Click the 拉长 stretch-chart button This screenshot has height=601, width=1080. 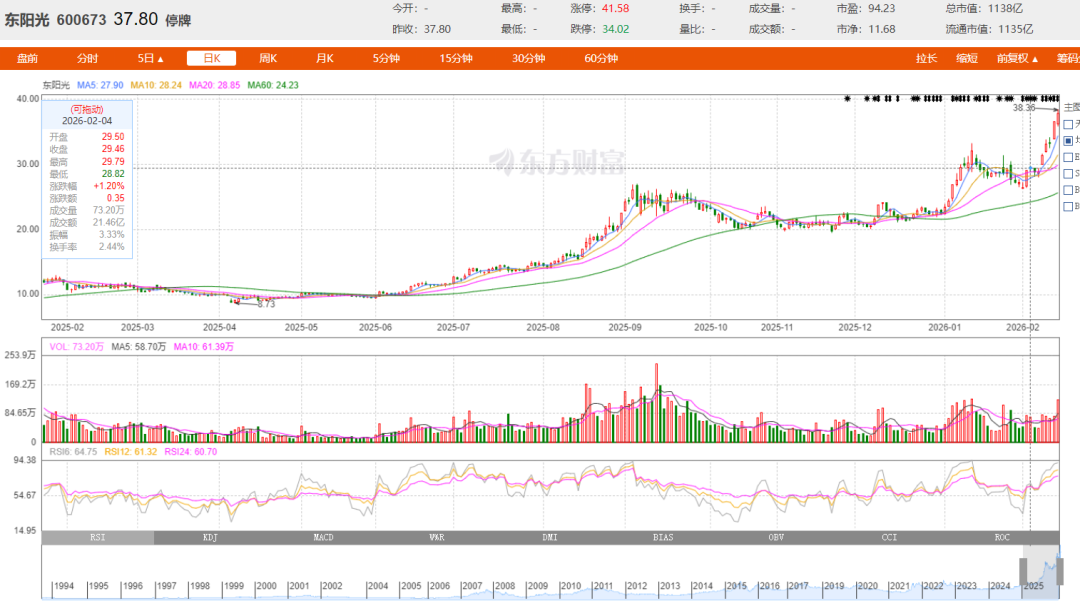tap(926, 59)
